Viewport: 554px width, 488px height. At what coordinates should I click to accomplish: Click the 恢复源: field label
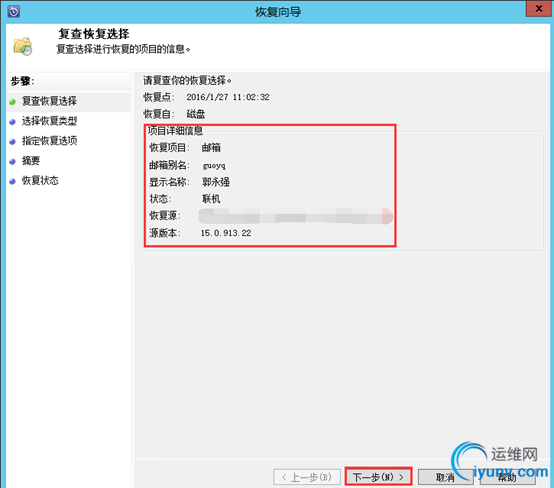[x=165, y=216]
